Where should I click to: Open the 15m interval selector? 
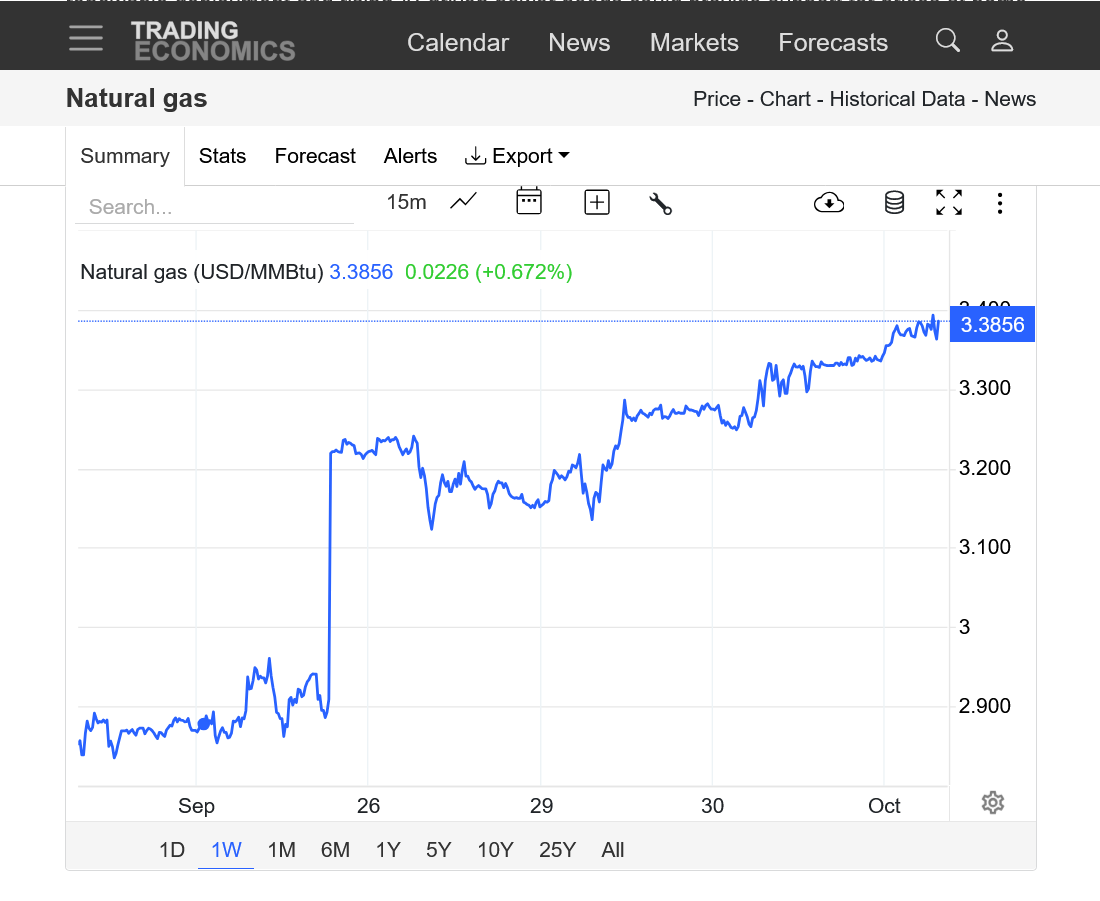coord(406,202)
